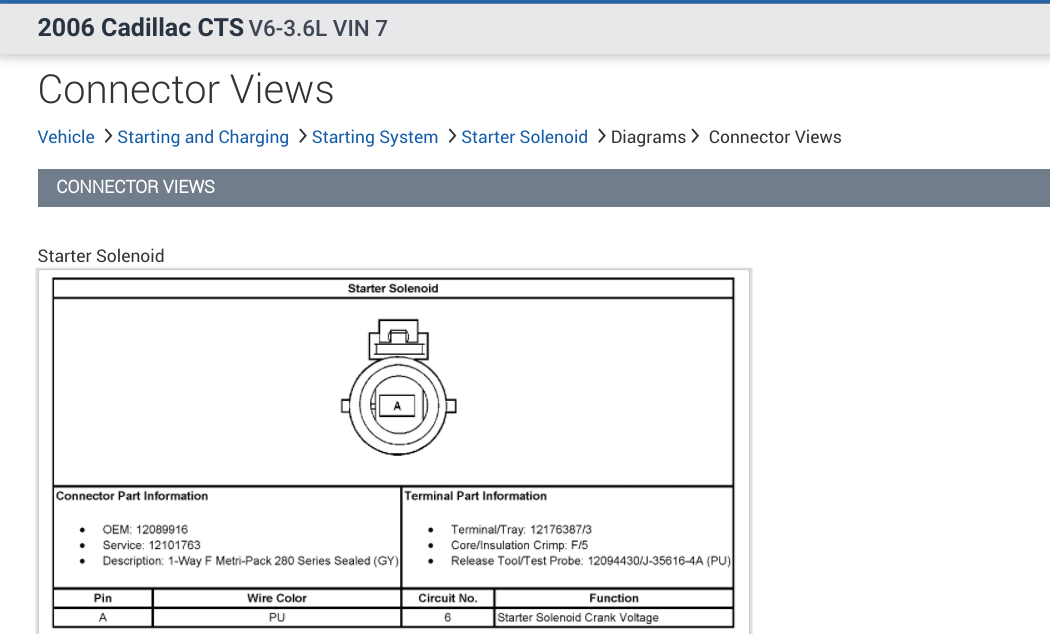This screenshot has height=634, width=1050.
Task: Select Starter Solenoid Crank Voltage cell
Action: pyautogui.click(x=614, y=617)
